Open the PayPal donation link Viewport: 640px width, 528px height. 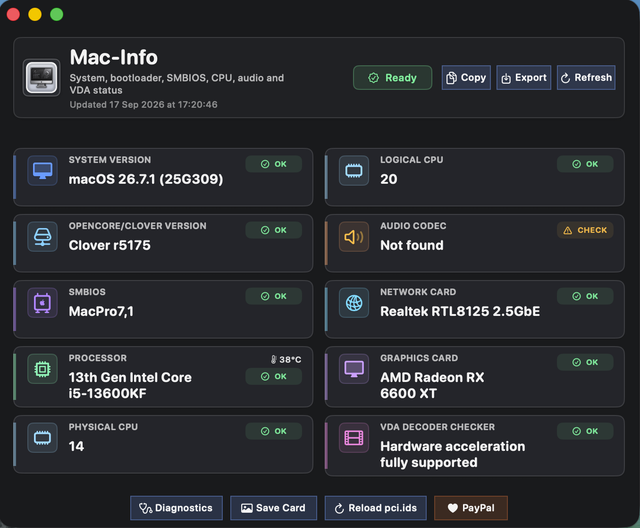click(471, 508)
